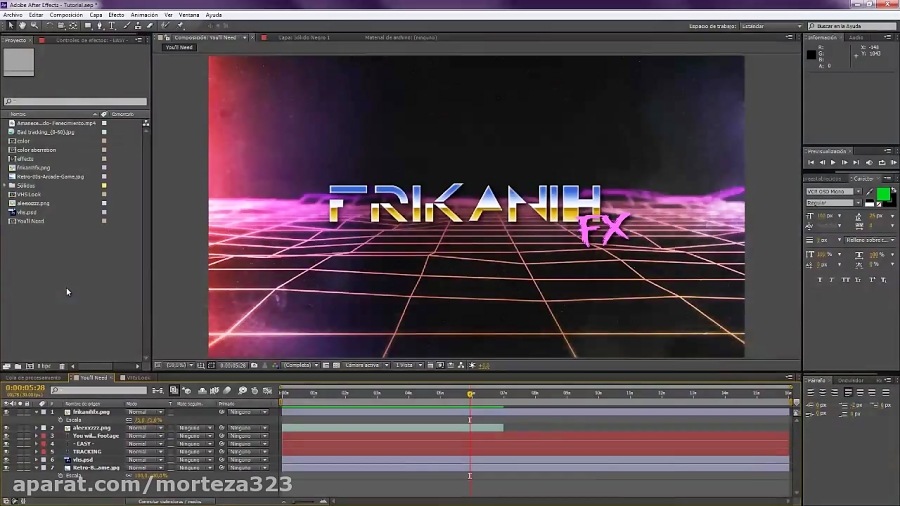Image resolution: width=900 pixels, height=506 pixels.
Task: Click the Graph Editor icon in timeline
Action: click(x=267, y=391)
